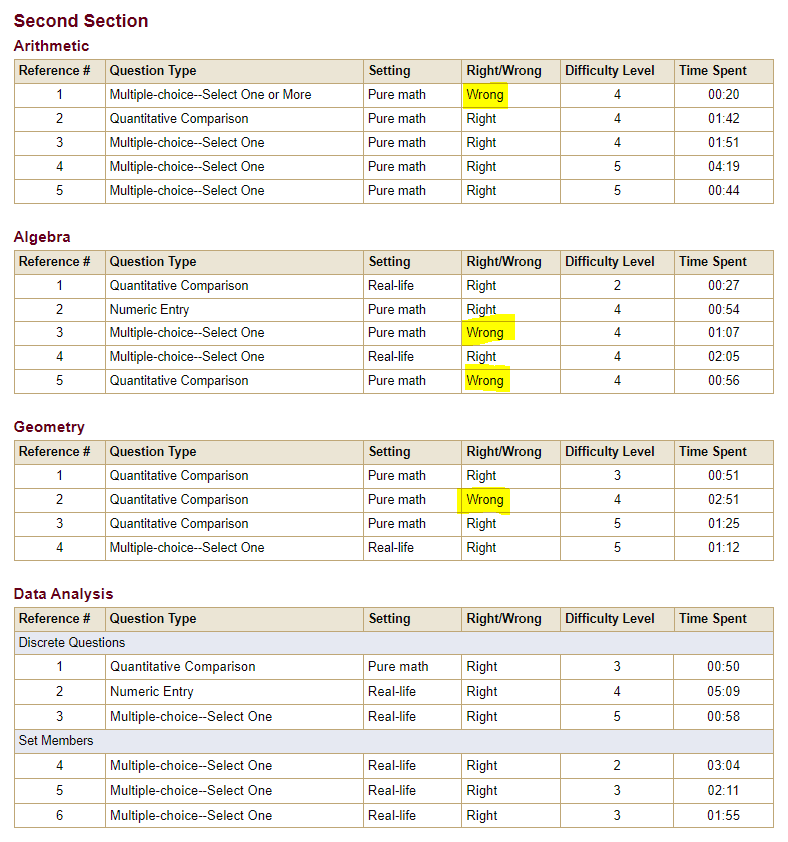This screenshot has height=842, width=788.
Task: Select the Arithmetic section heading
Action: click(52, 46)
